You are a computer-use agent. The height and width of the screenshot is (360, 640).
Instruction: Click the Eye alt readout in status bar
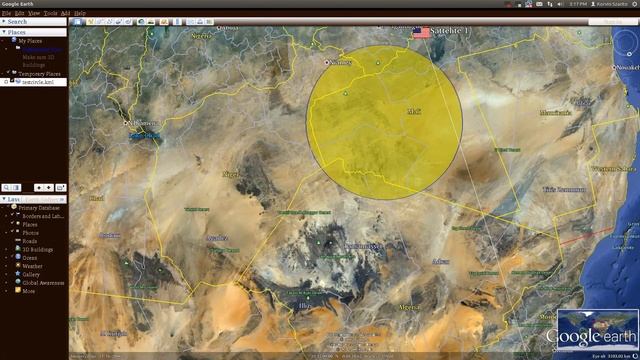point(611,356)
